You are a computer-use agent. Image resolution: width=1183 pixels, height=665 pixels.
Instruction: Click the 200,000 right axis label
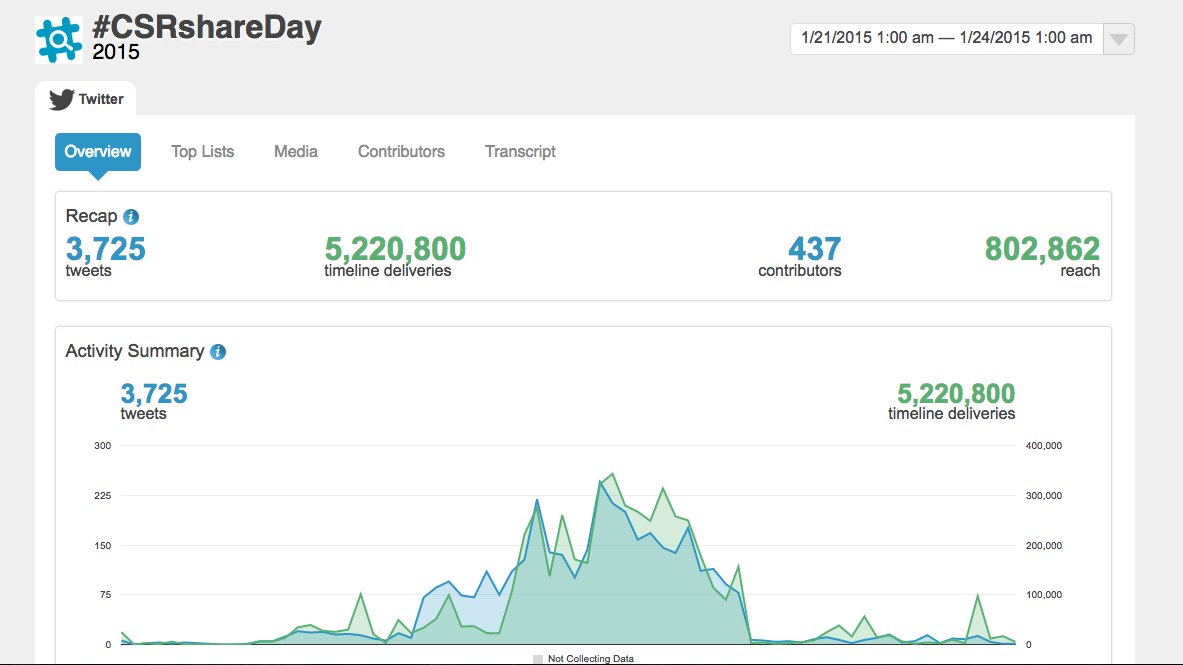(1043, 546)
